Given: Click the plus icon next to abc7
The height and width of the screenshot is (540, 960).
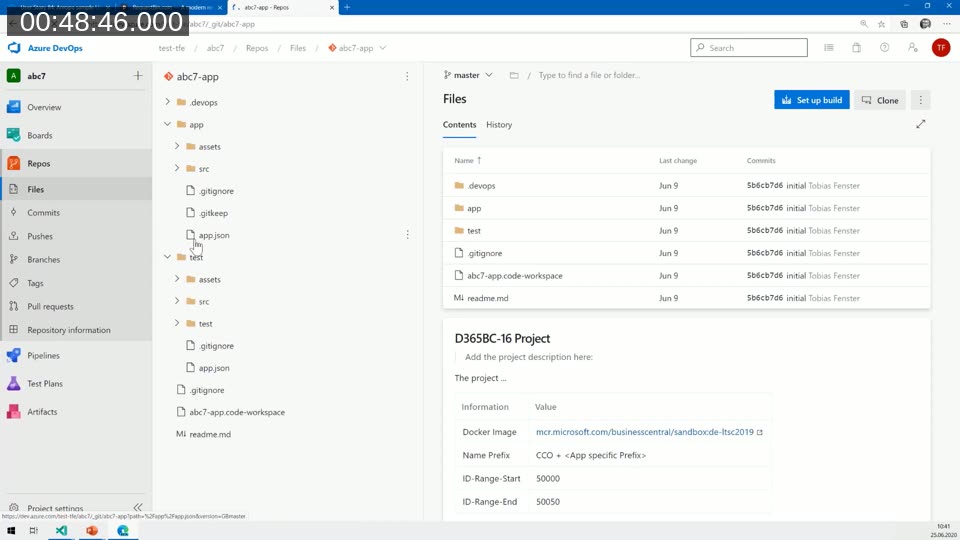Looking at the screenshot, I should pyautogui.click(x=138, y=75).
